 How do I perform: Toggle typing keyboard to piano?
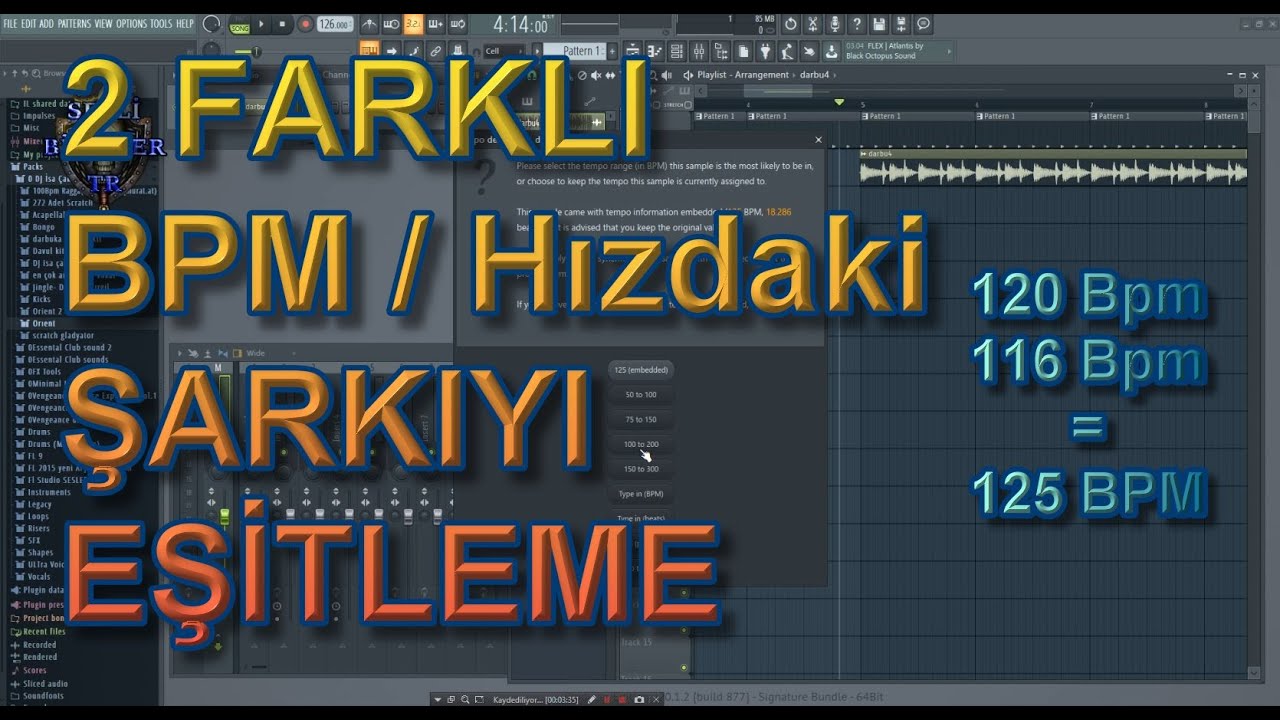point(370,51)
